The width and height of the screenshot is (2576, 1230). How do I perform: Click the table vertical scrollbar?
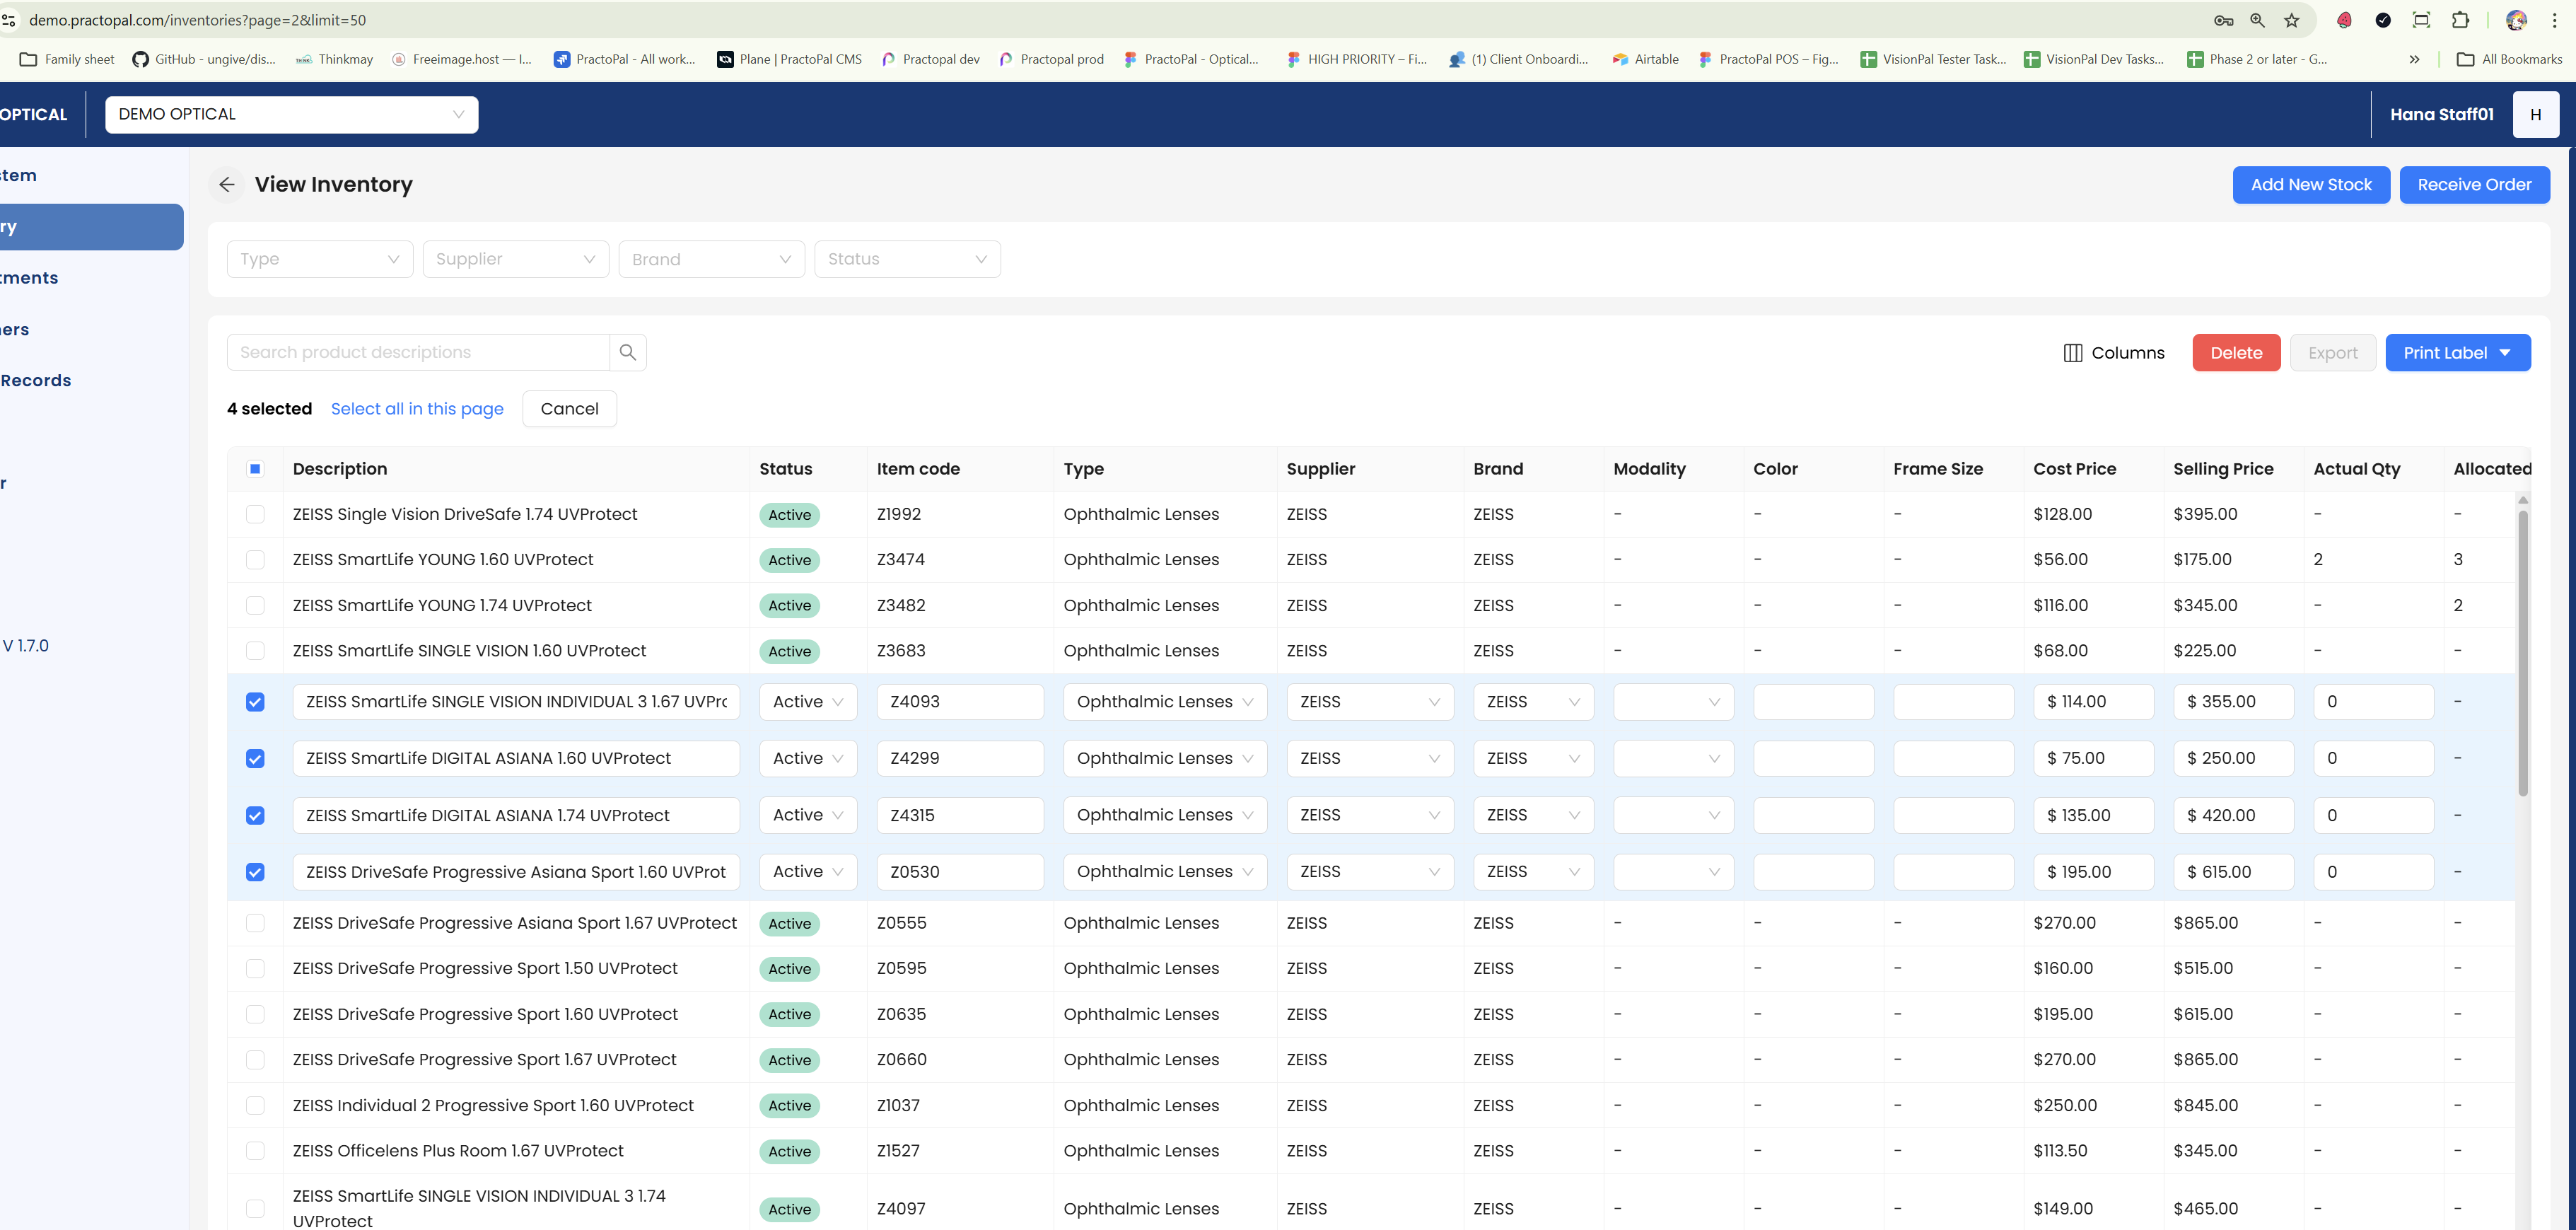coord(2523,650)
